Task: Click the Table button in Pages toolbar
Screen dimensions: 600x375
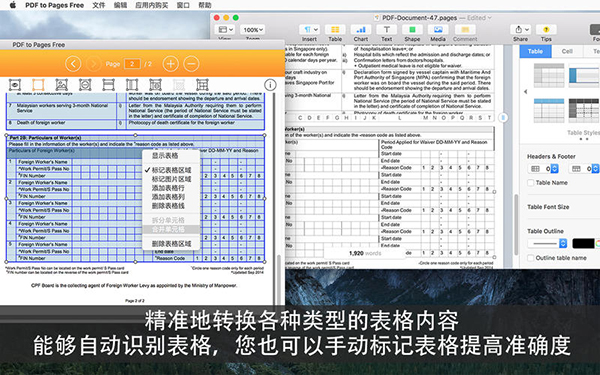Action: click(x=335, y=30)
